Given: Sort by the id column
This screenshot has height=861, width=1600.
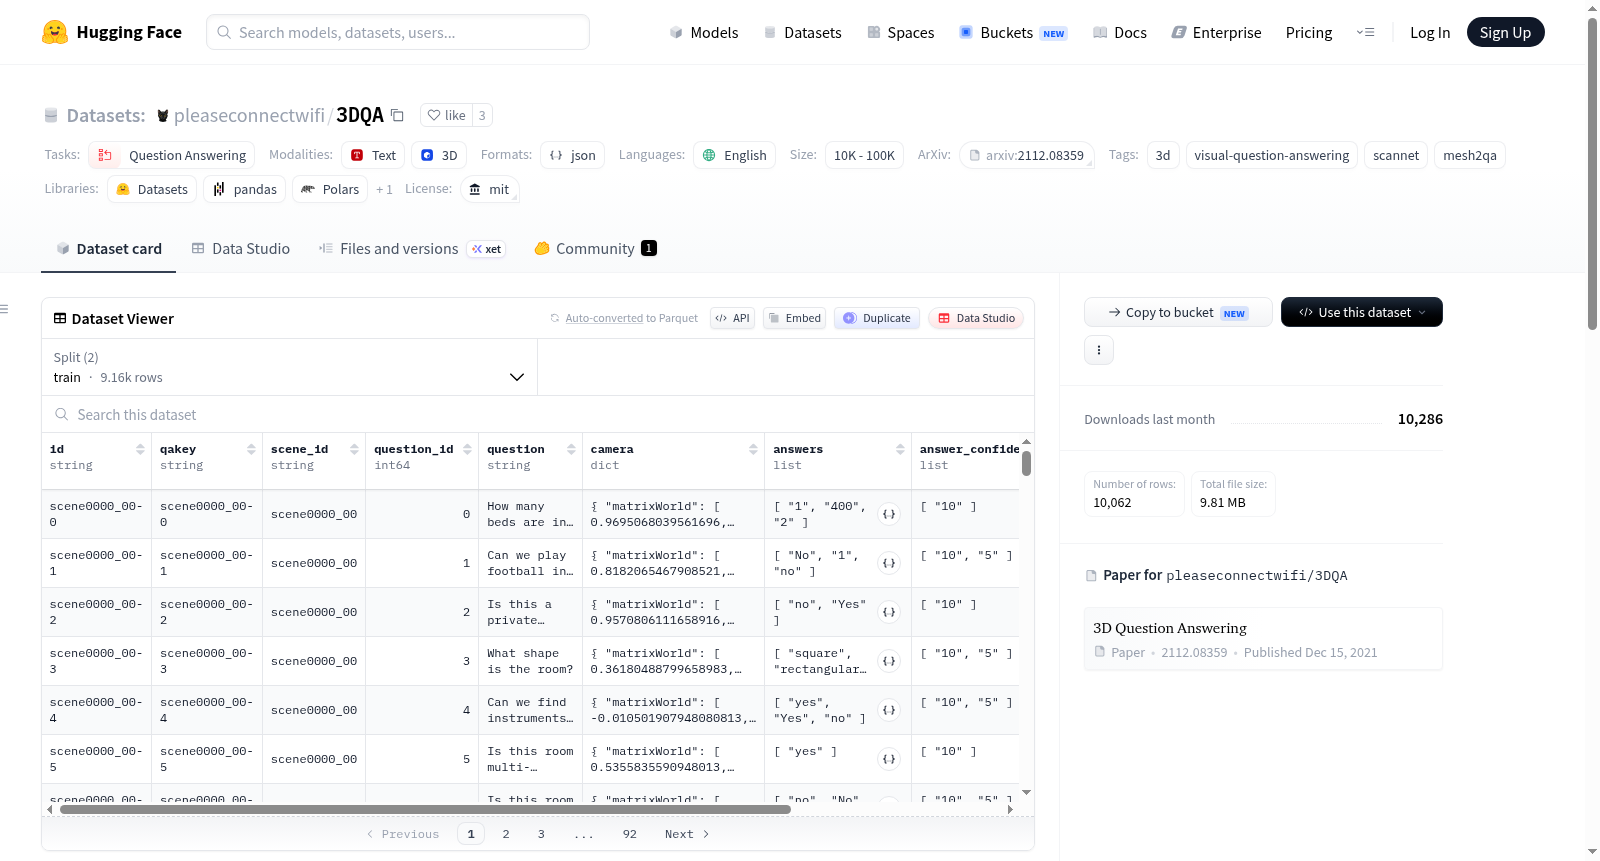Looking at the screenshot, I should 140,449.
